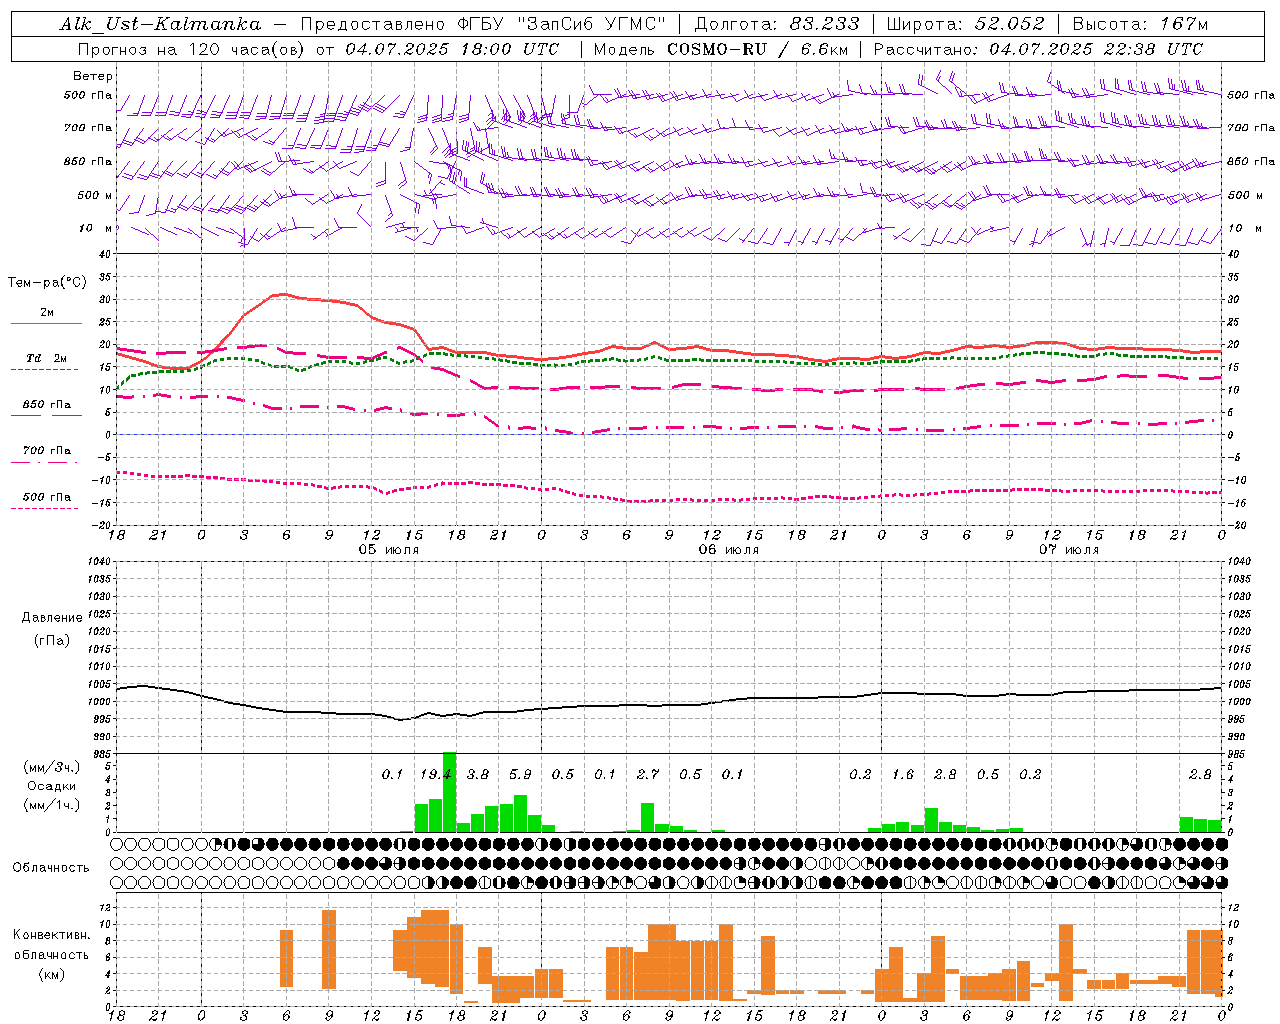The image size is (1280, 1024).
Task: Select the forecast start time 04.07.2025 18:00 UTC
Action: (x=452, y=49)
